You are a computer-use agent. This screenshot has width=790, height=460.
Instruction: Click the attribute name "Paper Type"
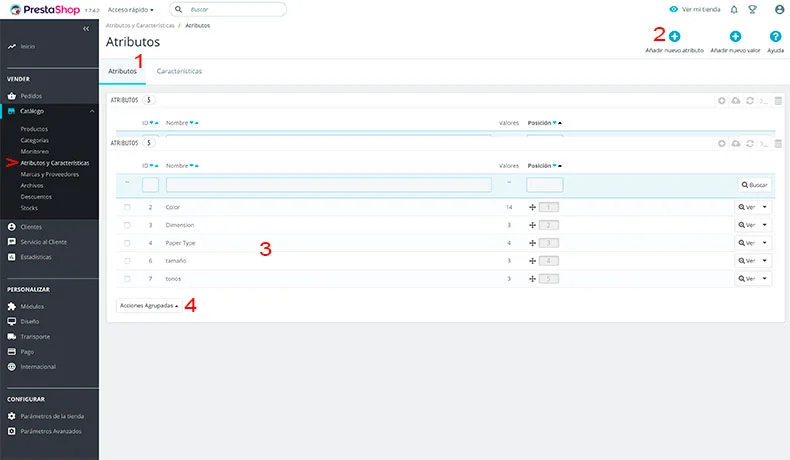180,243
